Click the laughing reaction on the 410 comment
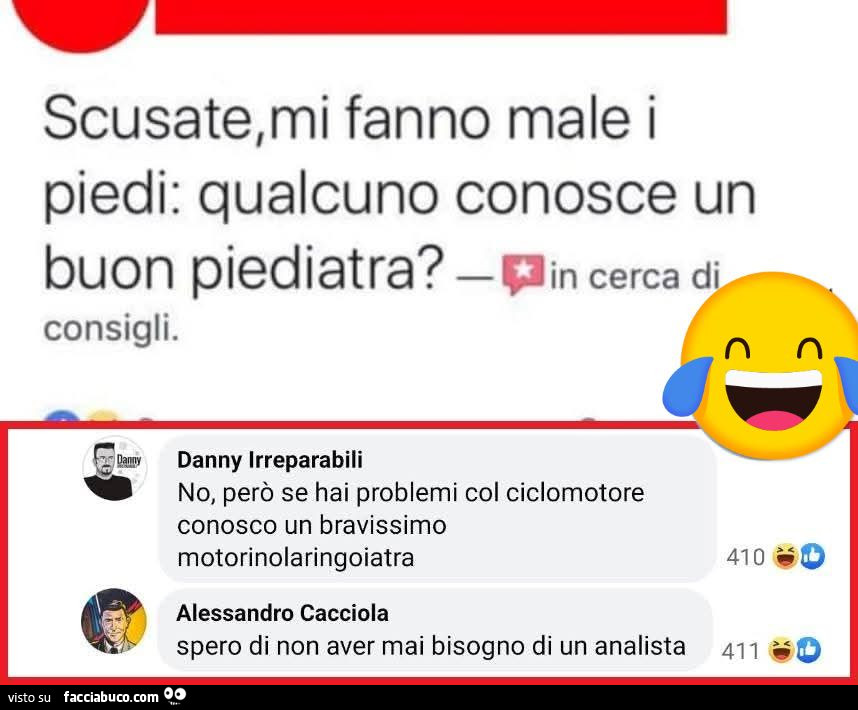The image size is (858, 710). (x=785, y=557)
